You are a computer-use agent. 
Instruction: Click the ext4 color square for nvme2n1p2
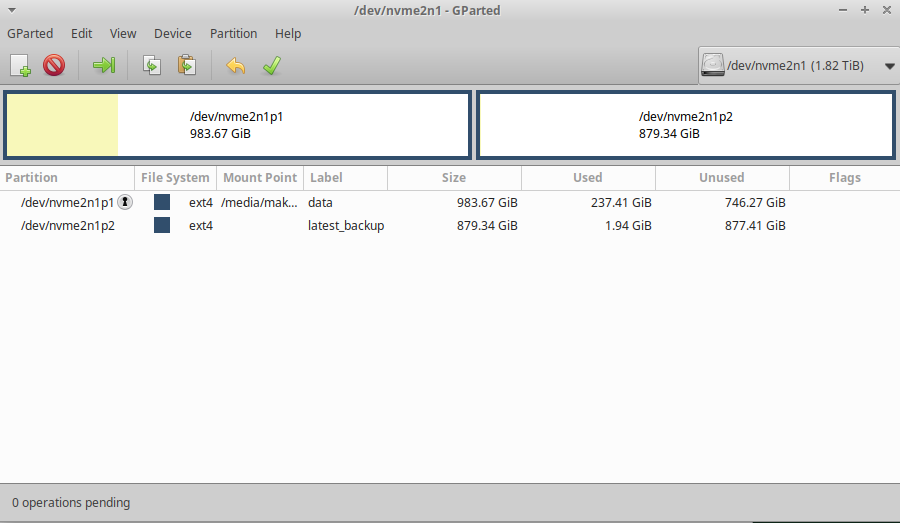pos(162,225)
